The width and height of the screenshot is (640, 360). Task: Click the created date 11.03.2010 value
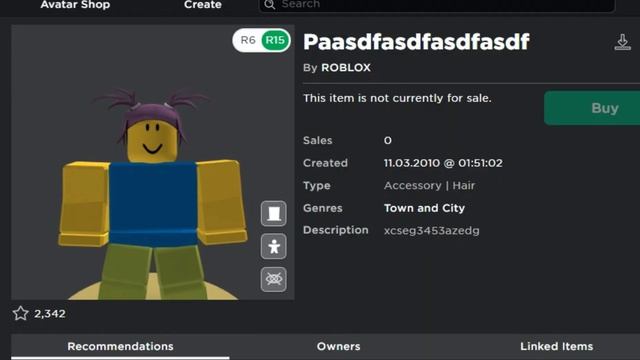point(443,163)
